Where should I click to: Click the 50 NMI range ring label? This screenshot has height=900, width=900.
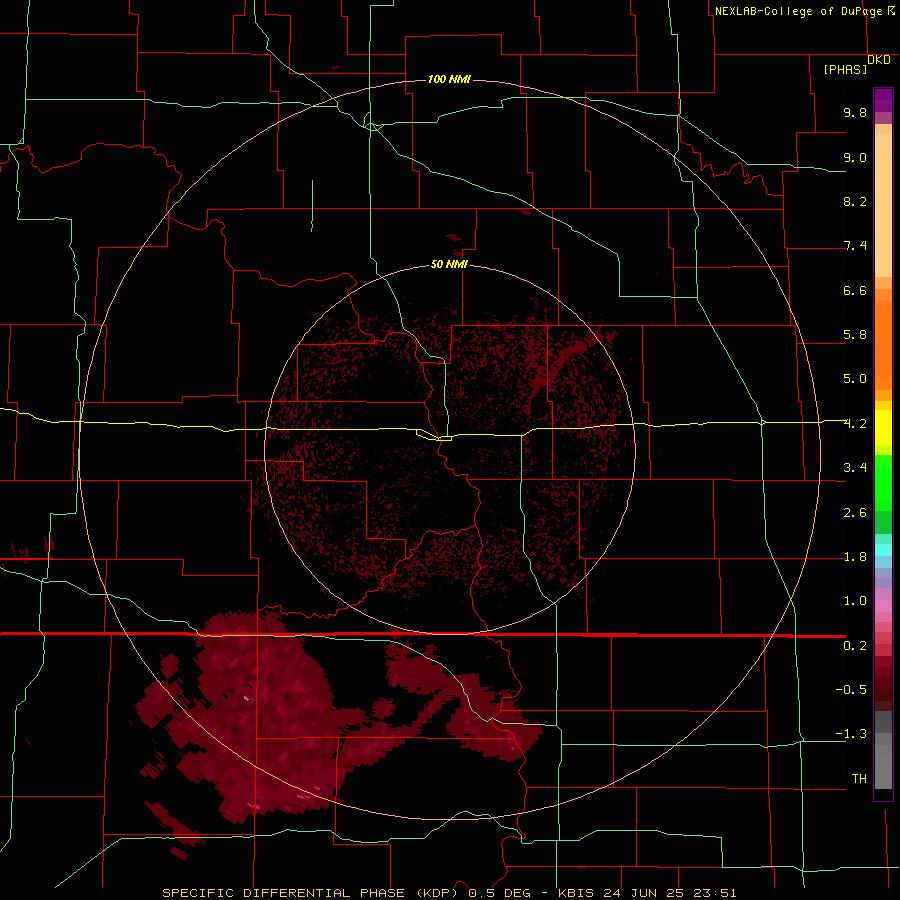449,264
